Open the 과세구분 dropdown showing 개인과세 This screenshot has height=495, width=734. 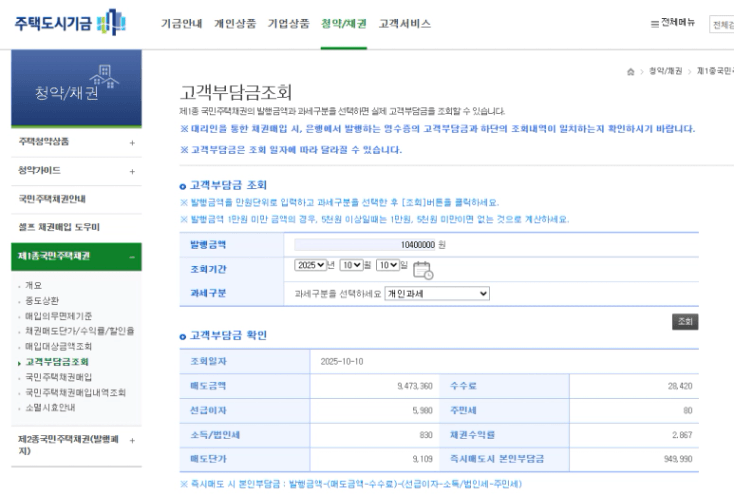click(438, 293)
